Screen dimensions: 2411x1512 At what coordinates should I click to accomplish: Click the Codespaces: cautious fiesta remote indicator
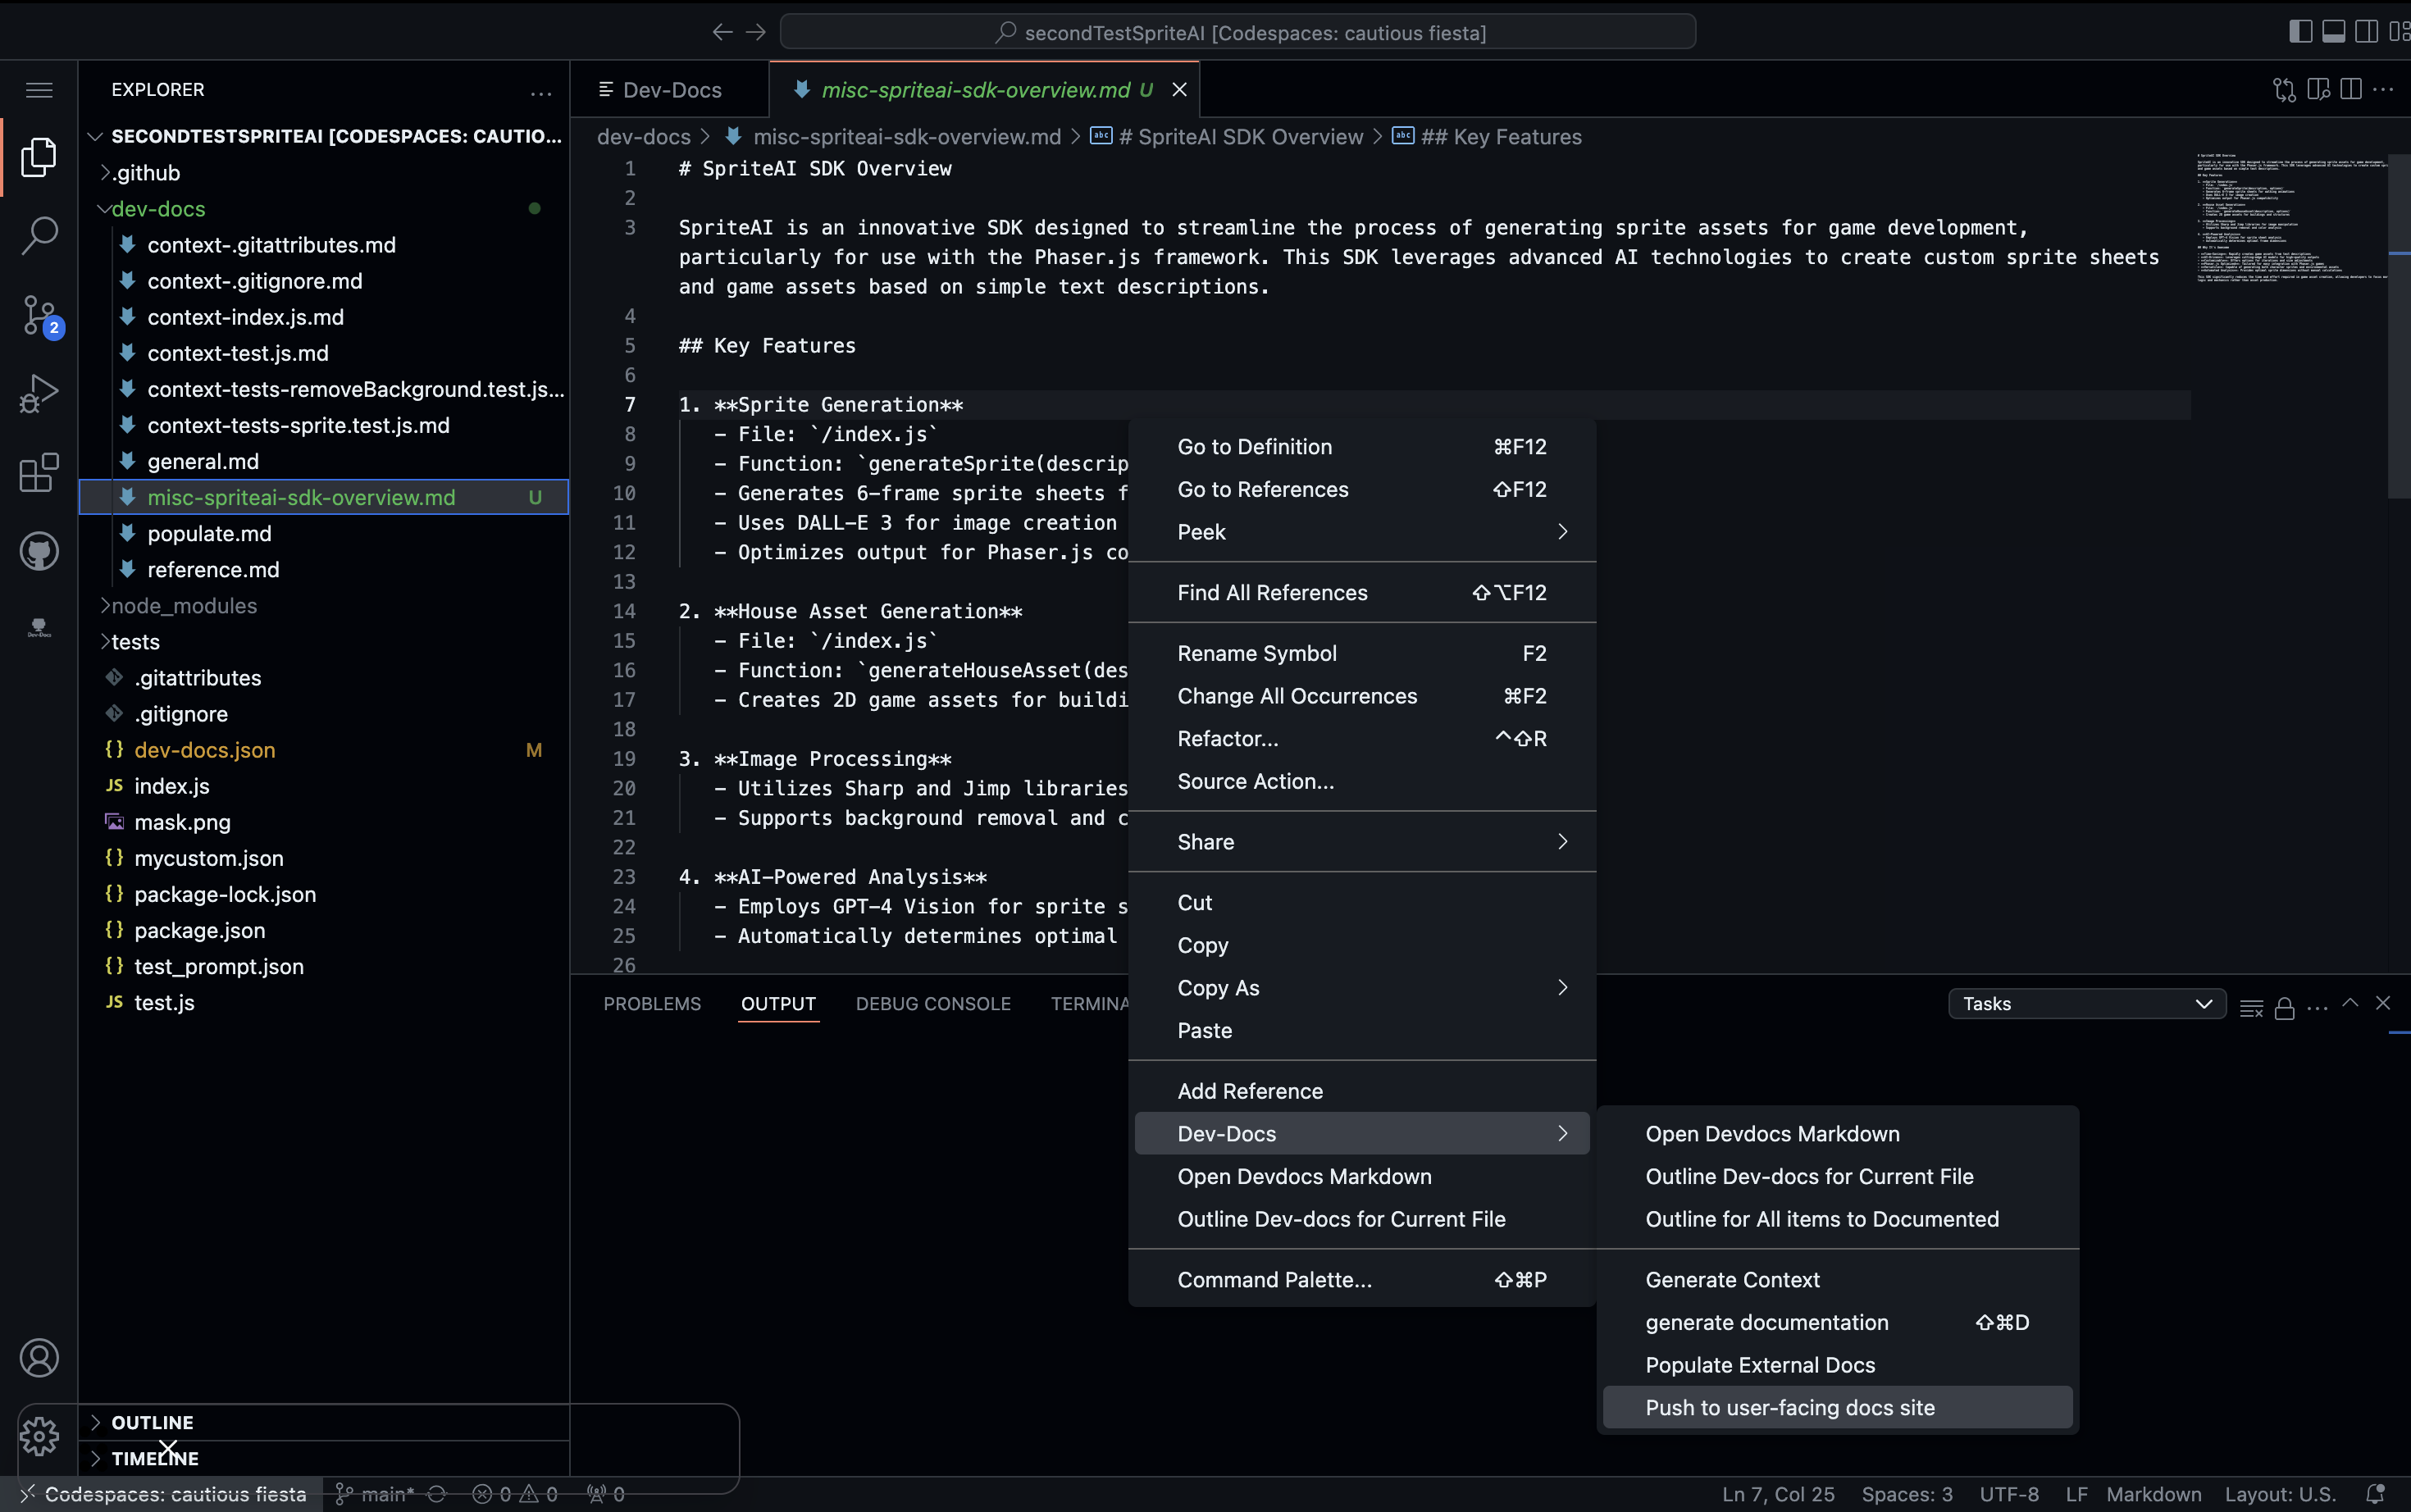(x=163, y=1494)
